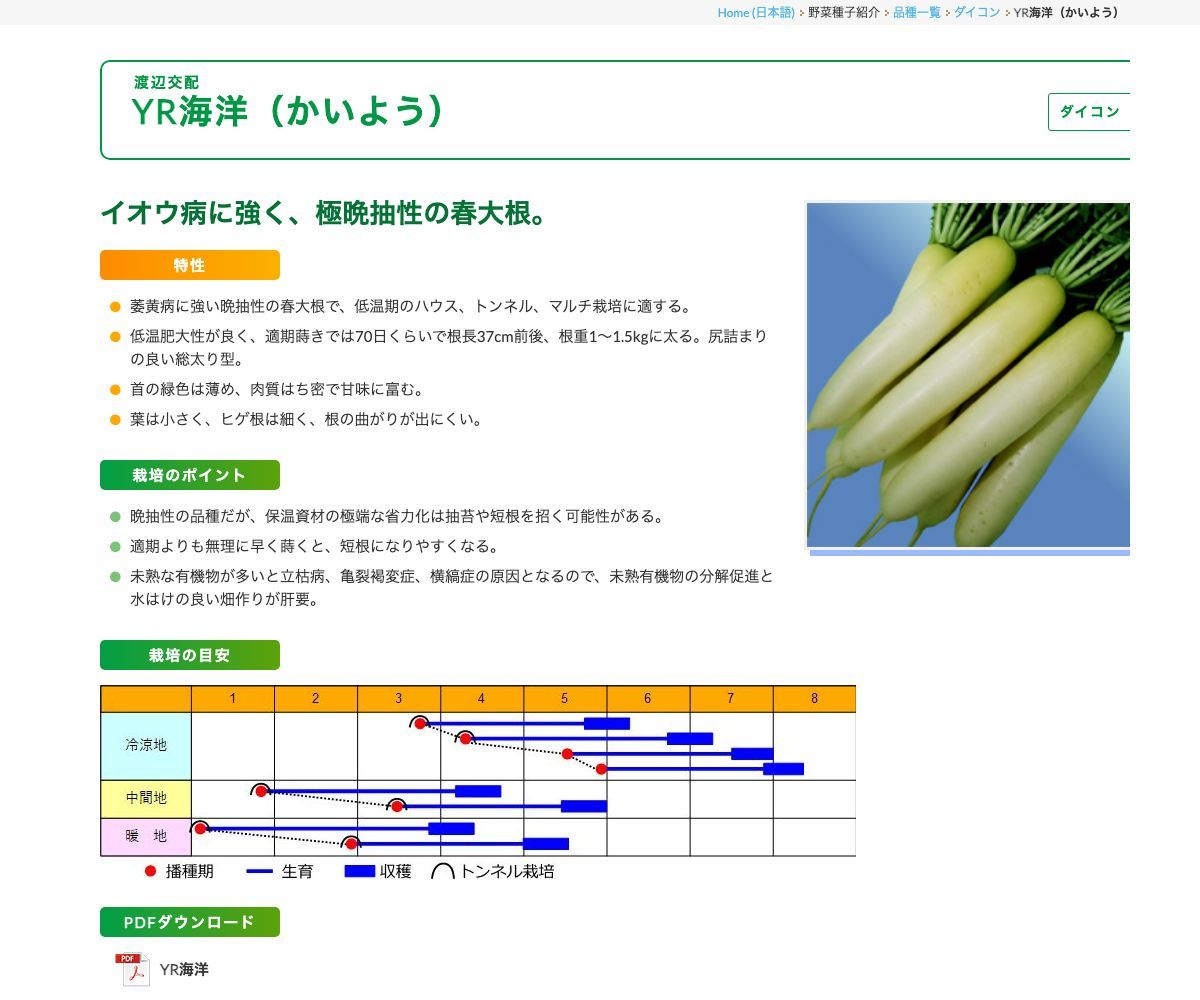Click the first red sowing marker for 冷涼地
The width and height of the screenshot is (1200, 1000).
coord(420,721)
